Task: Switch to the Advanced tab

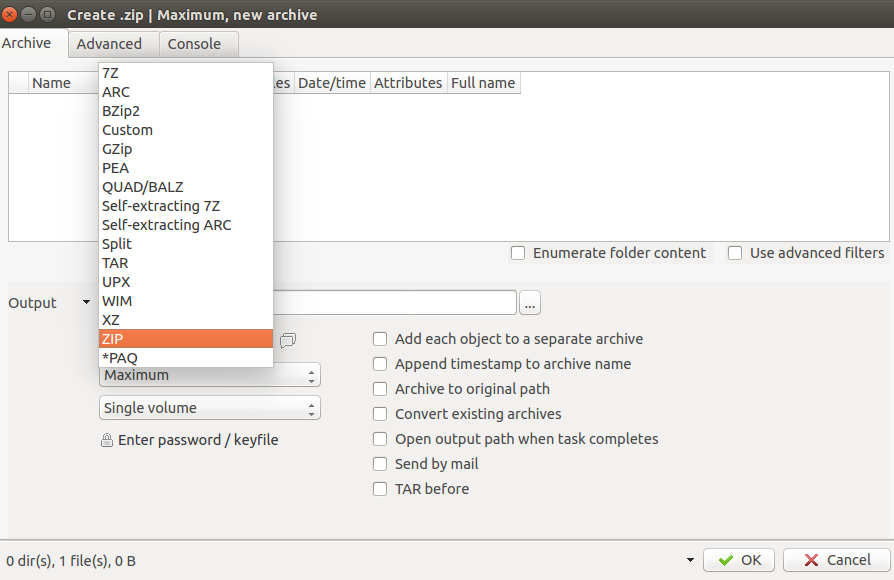Action: [x=109, y=44]
